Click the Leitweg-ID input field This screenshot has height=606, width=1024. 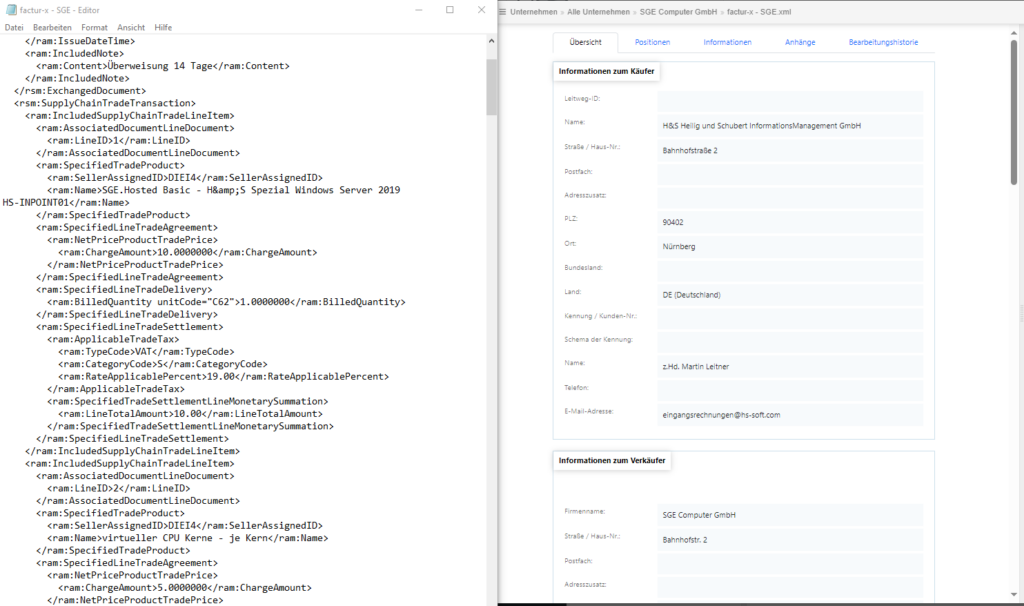790,101
